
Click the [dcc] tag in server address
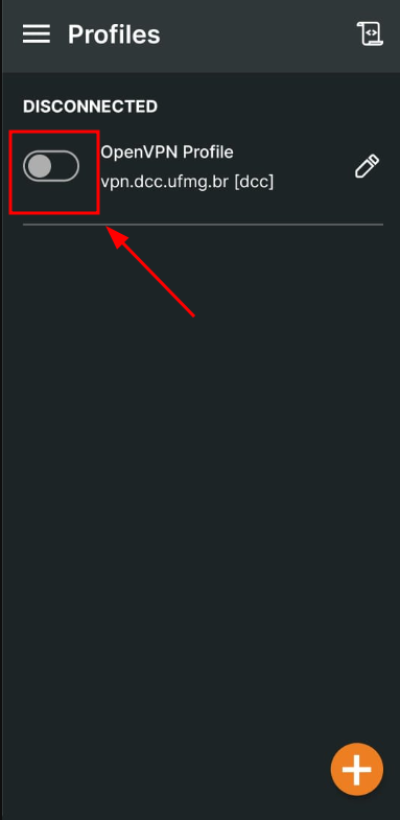coord(254,181)
